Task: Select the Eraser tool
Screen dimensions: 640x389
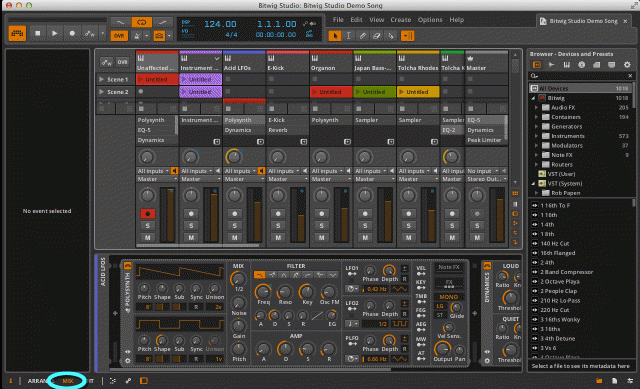Action: click(x=376, y=36)
